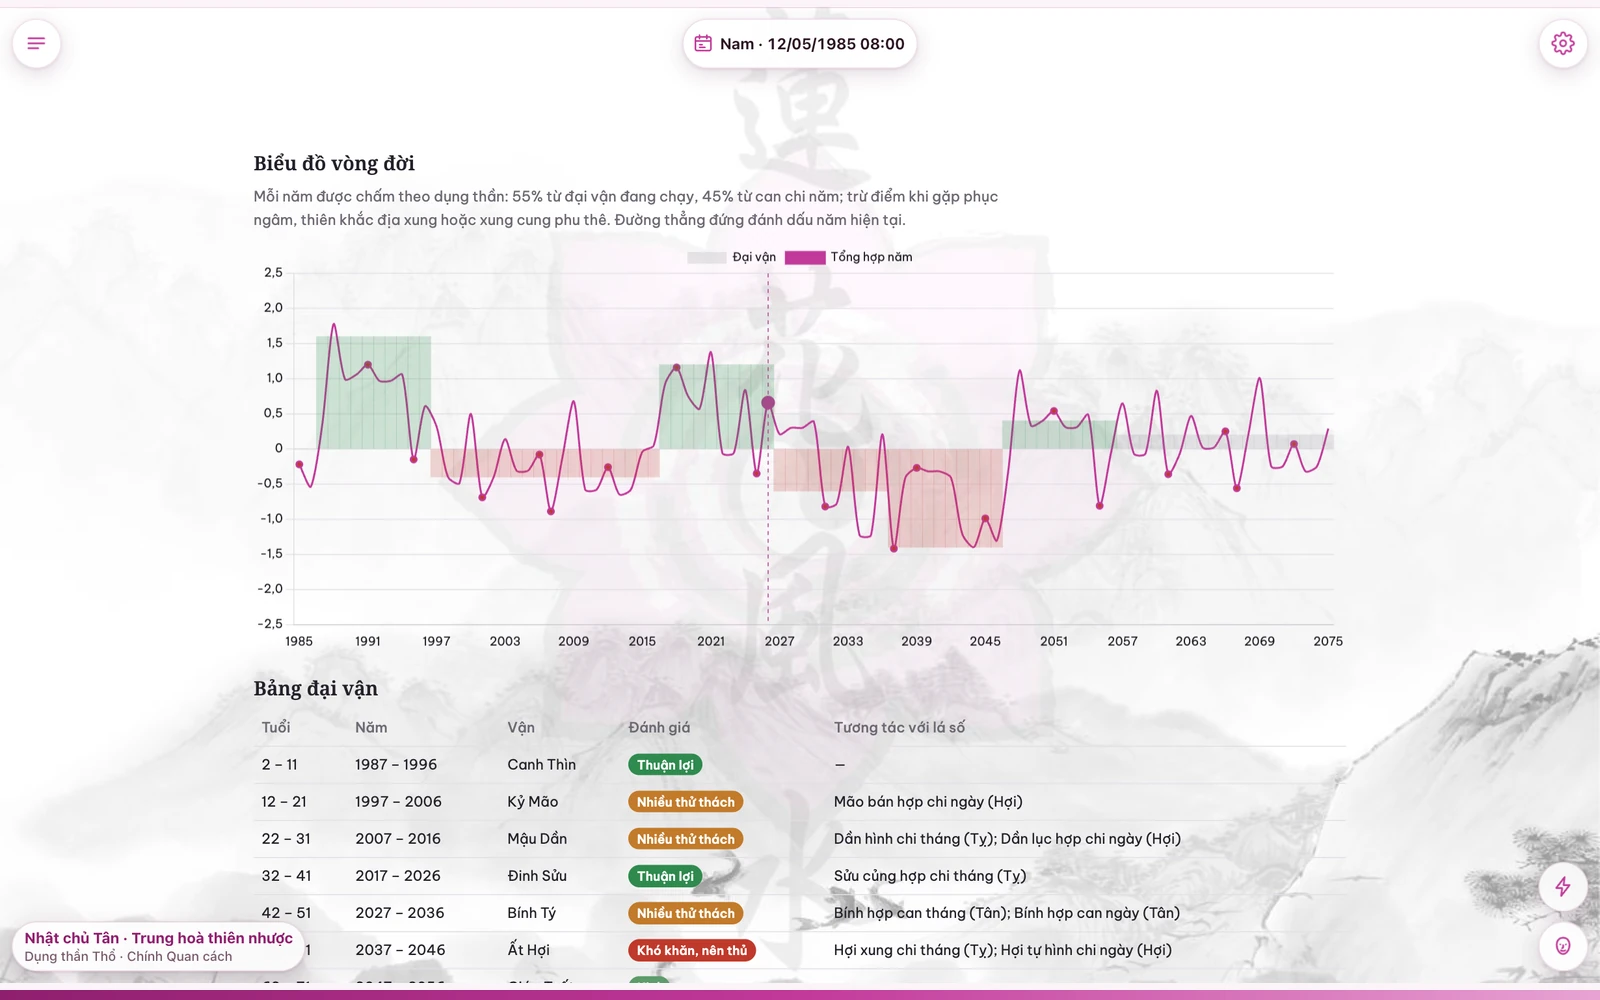Click the Đánh giá column header
1600x1000 pixels.
tap(659, 727)
